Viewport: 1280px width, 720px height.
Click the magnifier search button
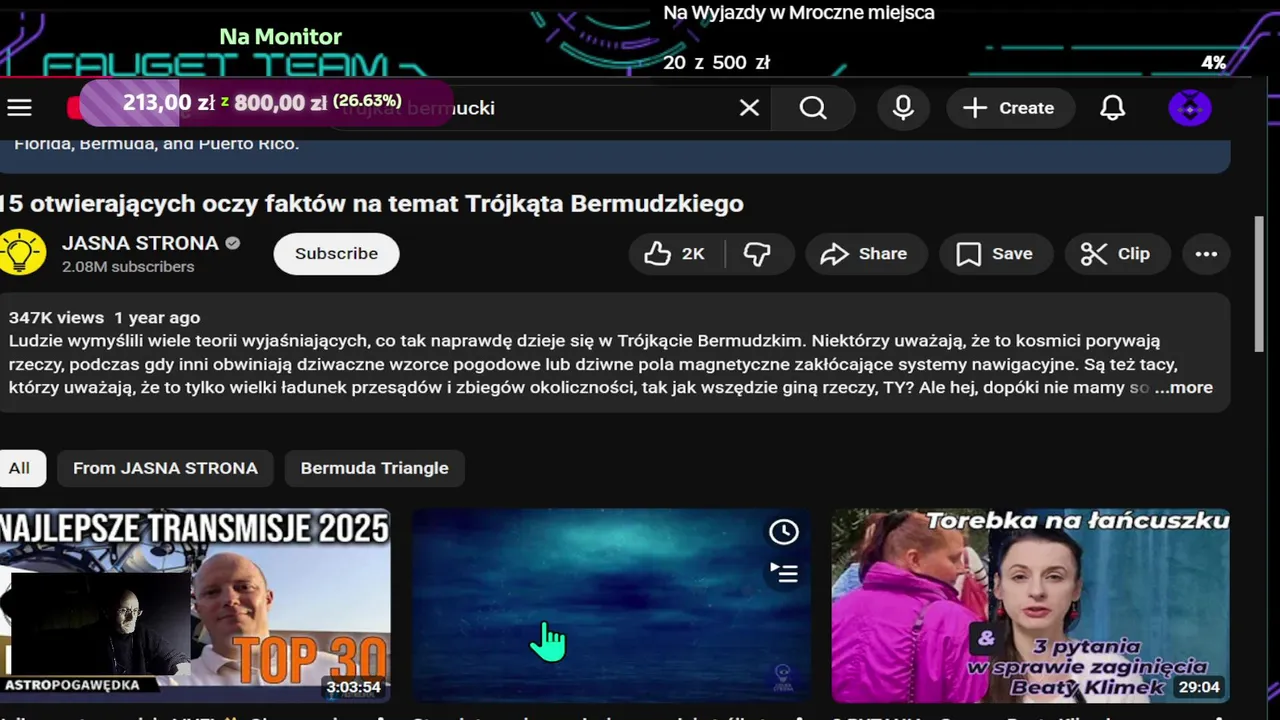pos(813,108)
